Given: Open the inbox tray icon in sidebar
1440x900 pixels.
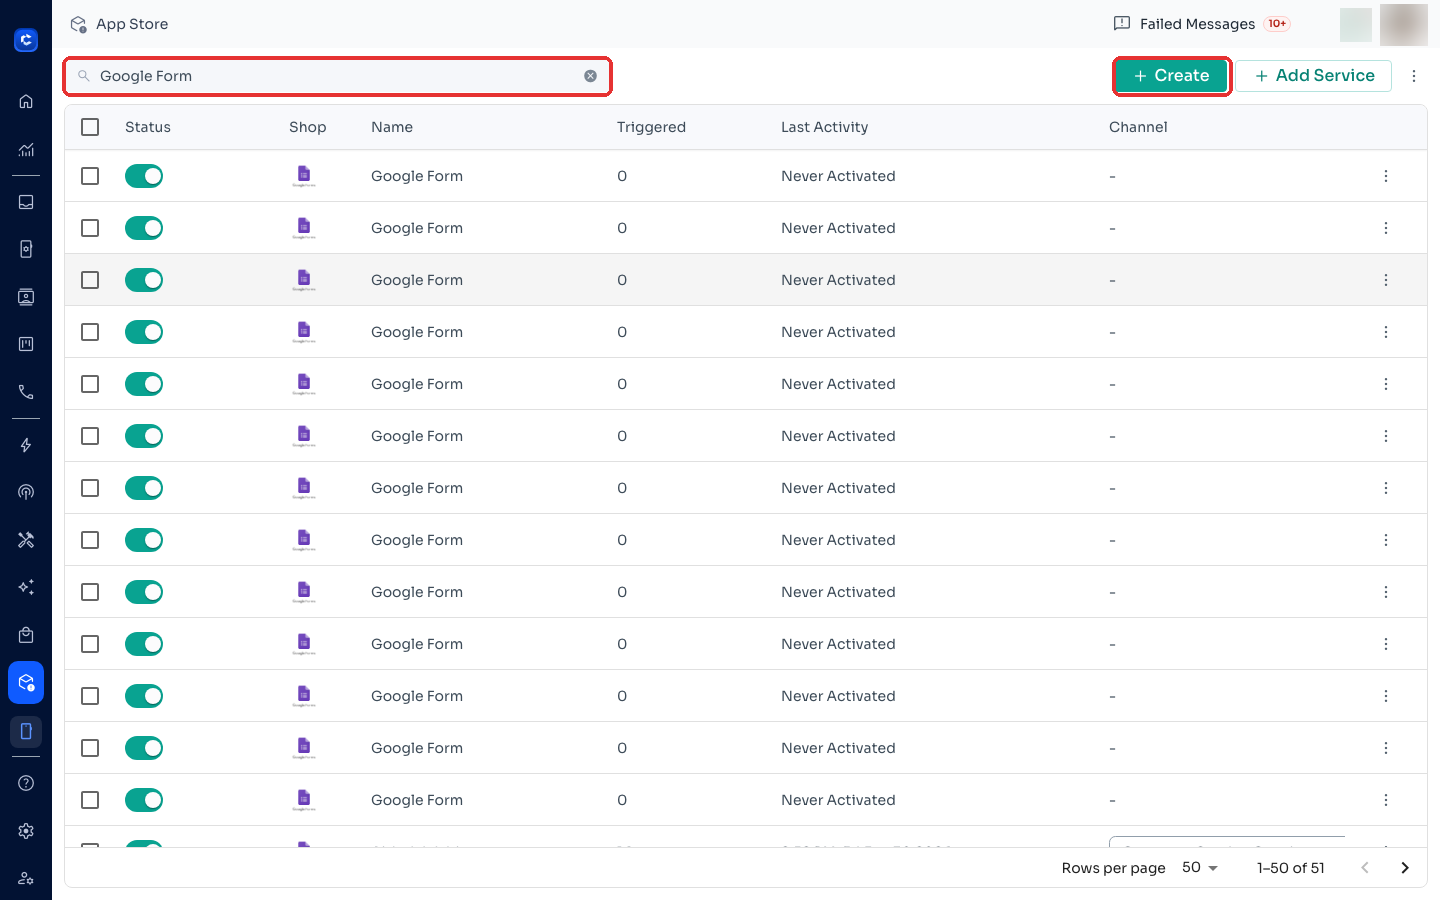Looking at the screenshot, I should (x=26, y=202).
